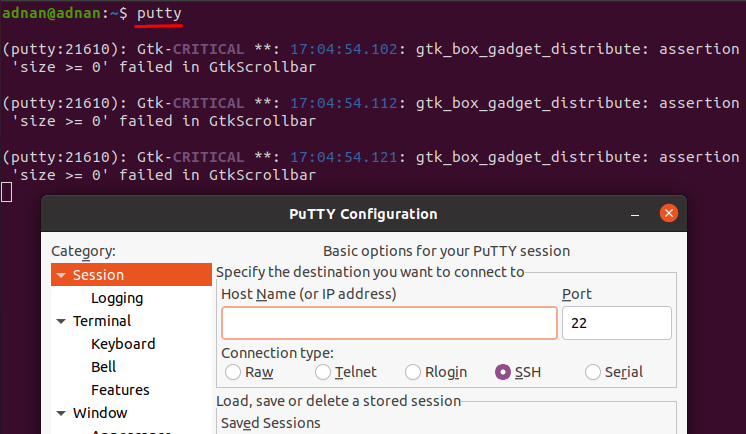746x434 pixels.
Task: Click the terminal prompt adnan@adnan
Action: tap(51, 13)
